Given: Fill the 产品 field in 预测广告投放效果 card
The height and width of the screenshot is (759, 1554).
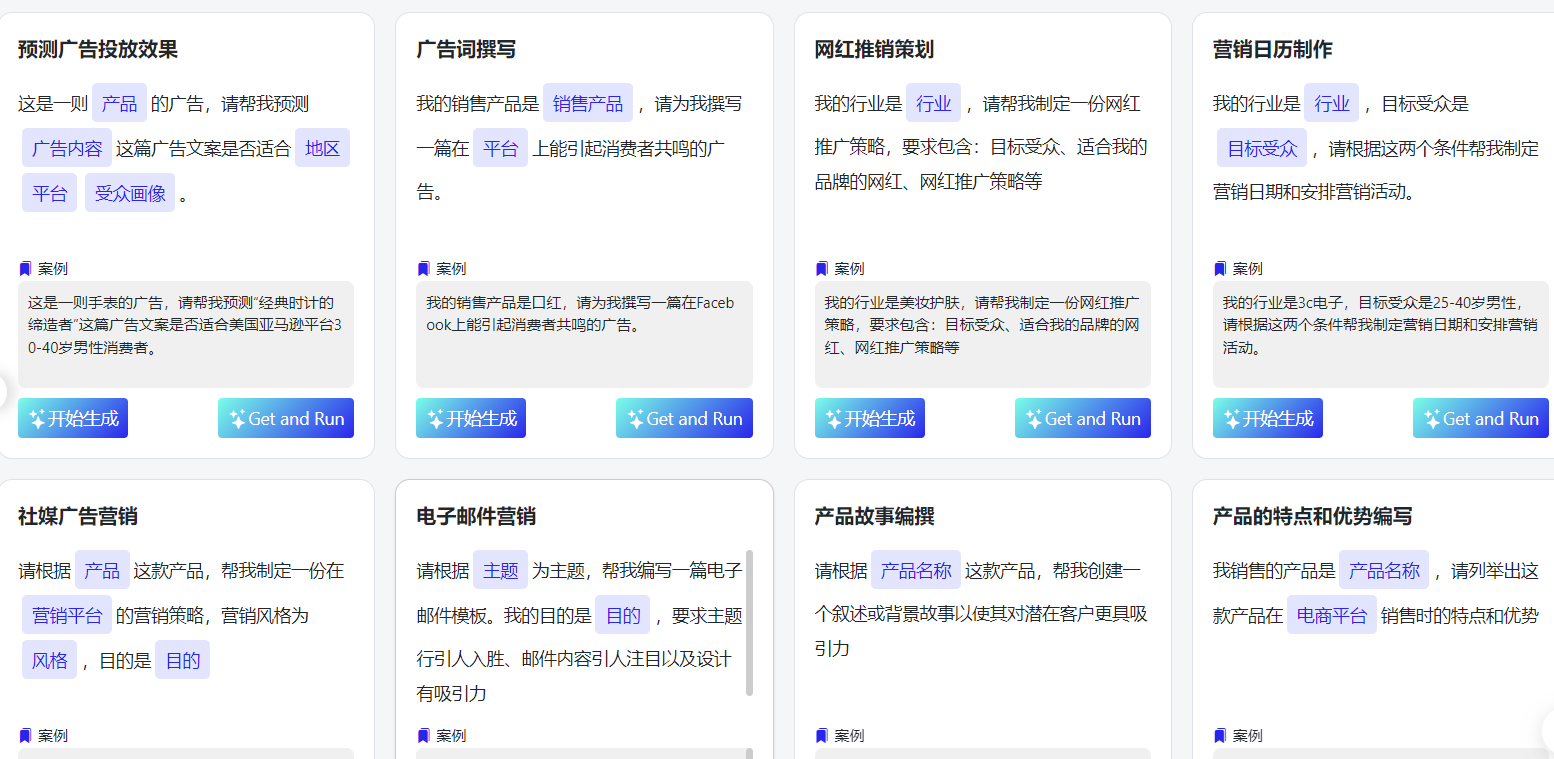Looking at the screenshot, I should 119,103.
